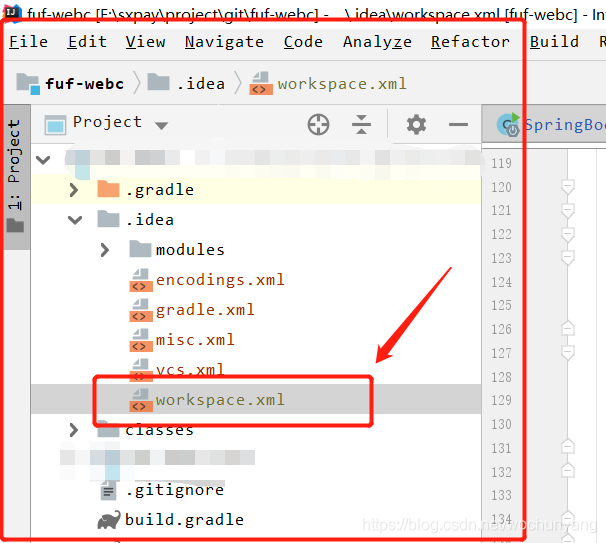Expand the modules folder

pos(104,250)
